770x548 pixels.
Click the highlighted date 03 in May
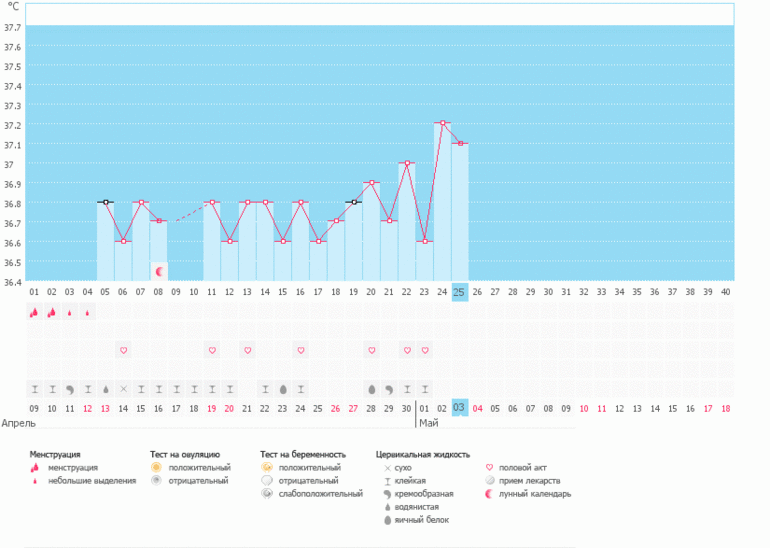459,408
